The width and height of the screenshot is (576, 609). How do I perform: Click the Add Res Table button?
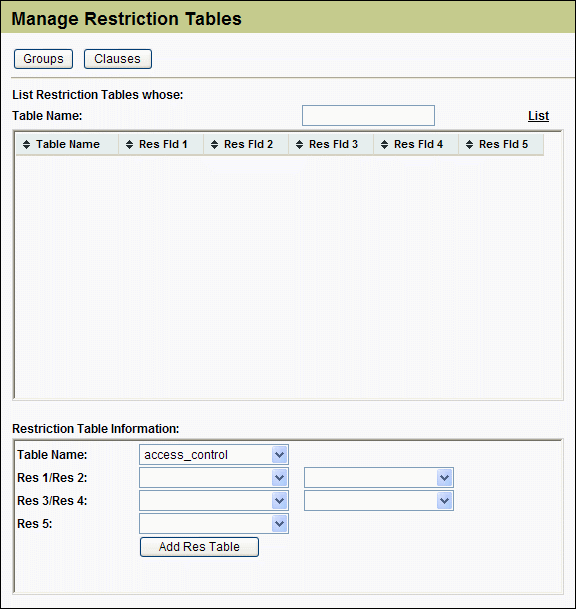pyautogui.click(x=199, y=547)
